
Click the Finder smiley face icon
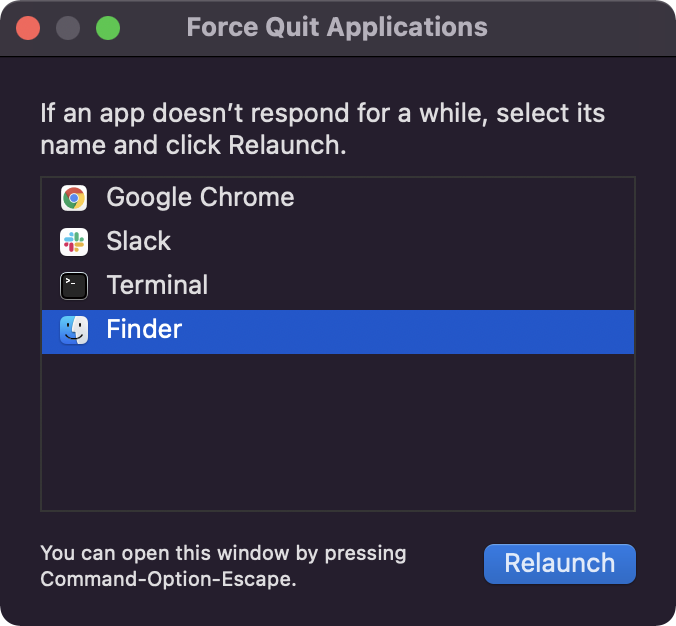pos(74,330)
